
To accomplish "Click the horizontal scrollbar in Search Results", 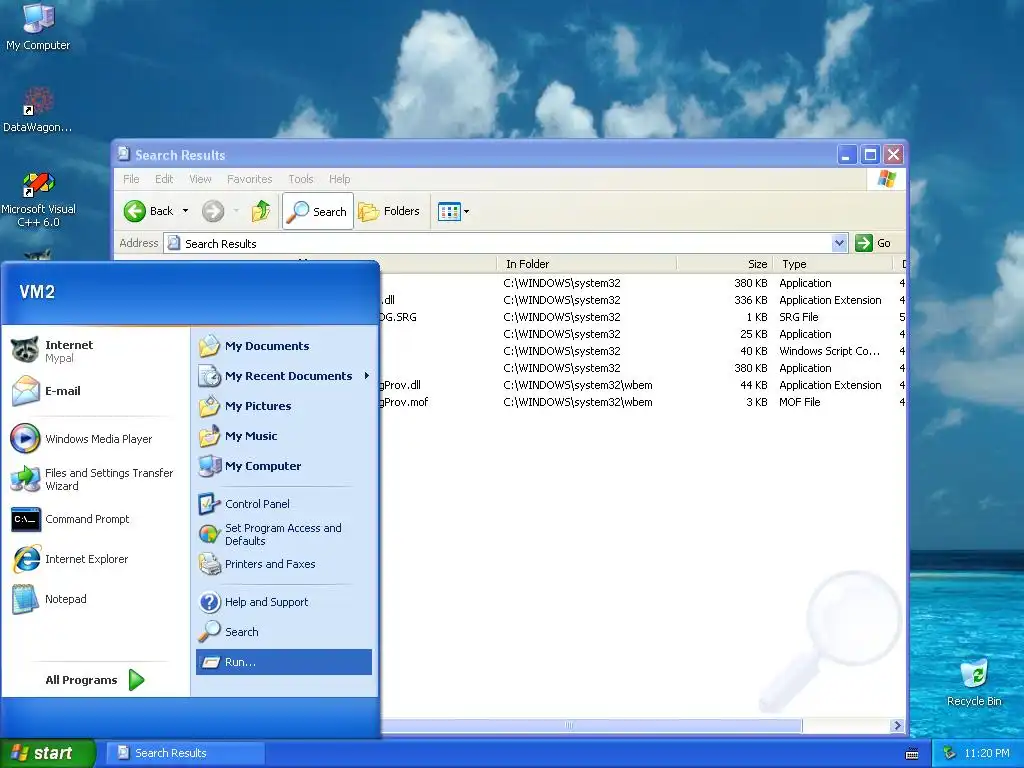I will 591,726.
